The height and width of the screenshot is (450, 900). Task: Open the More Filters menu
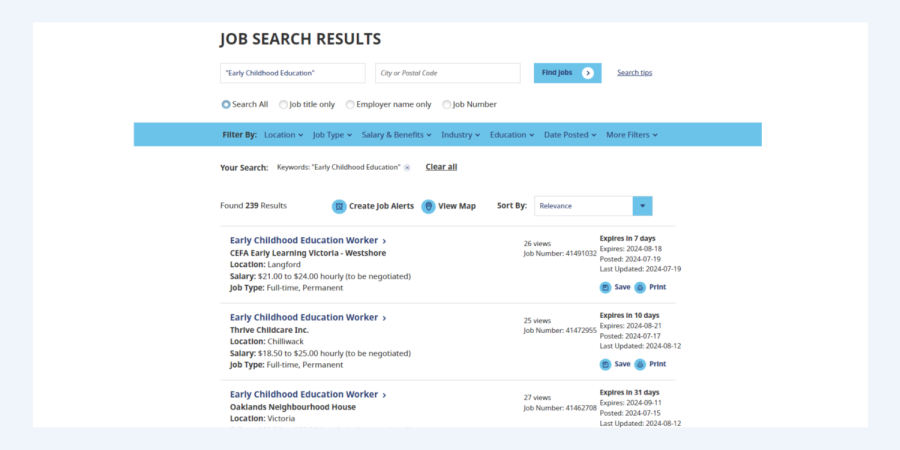tap(631, 135)
